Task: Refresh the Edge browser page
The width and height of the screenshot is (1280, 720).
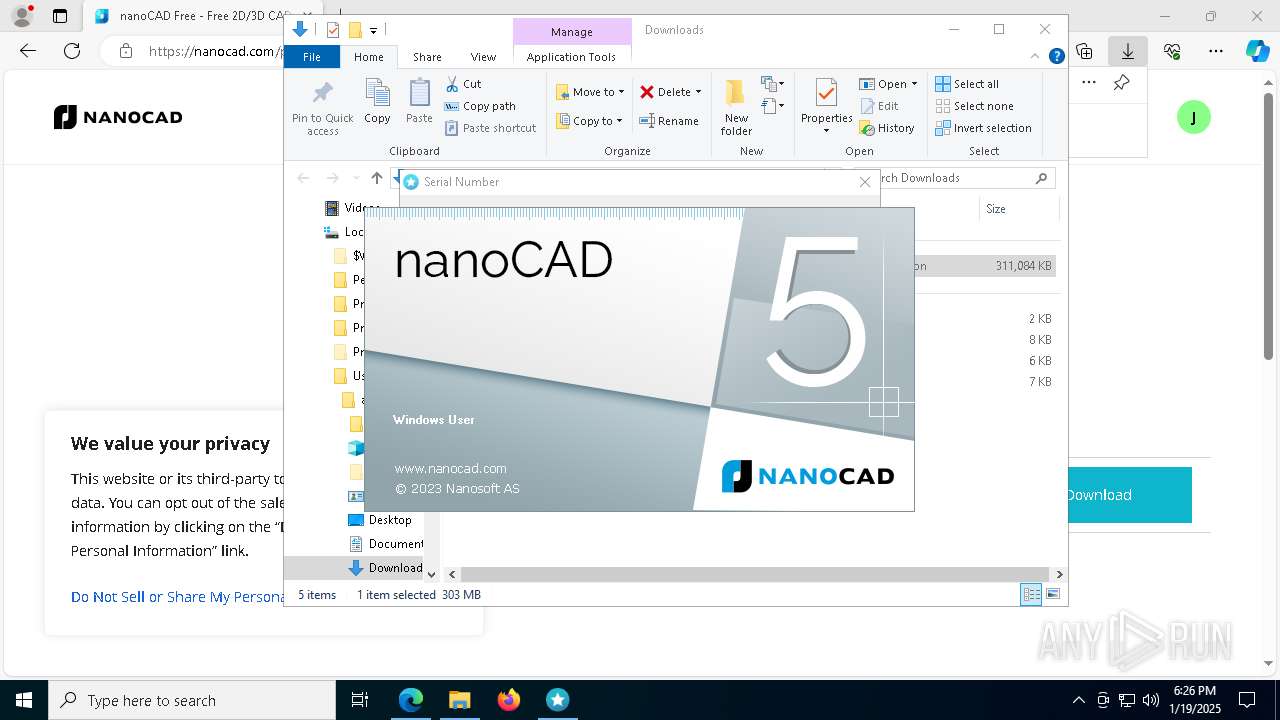Action: [x=72, y=51]
